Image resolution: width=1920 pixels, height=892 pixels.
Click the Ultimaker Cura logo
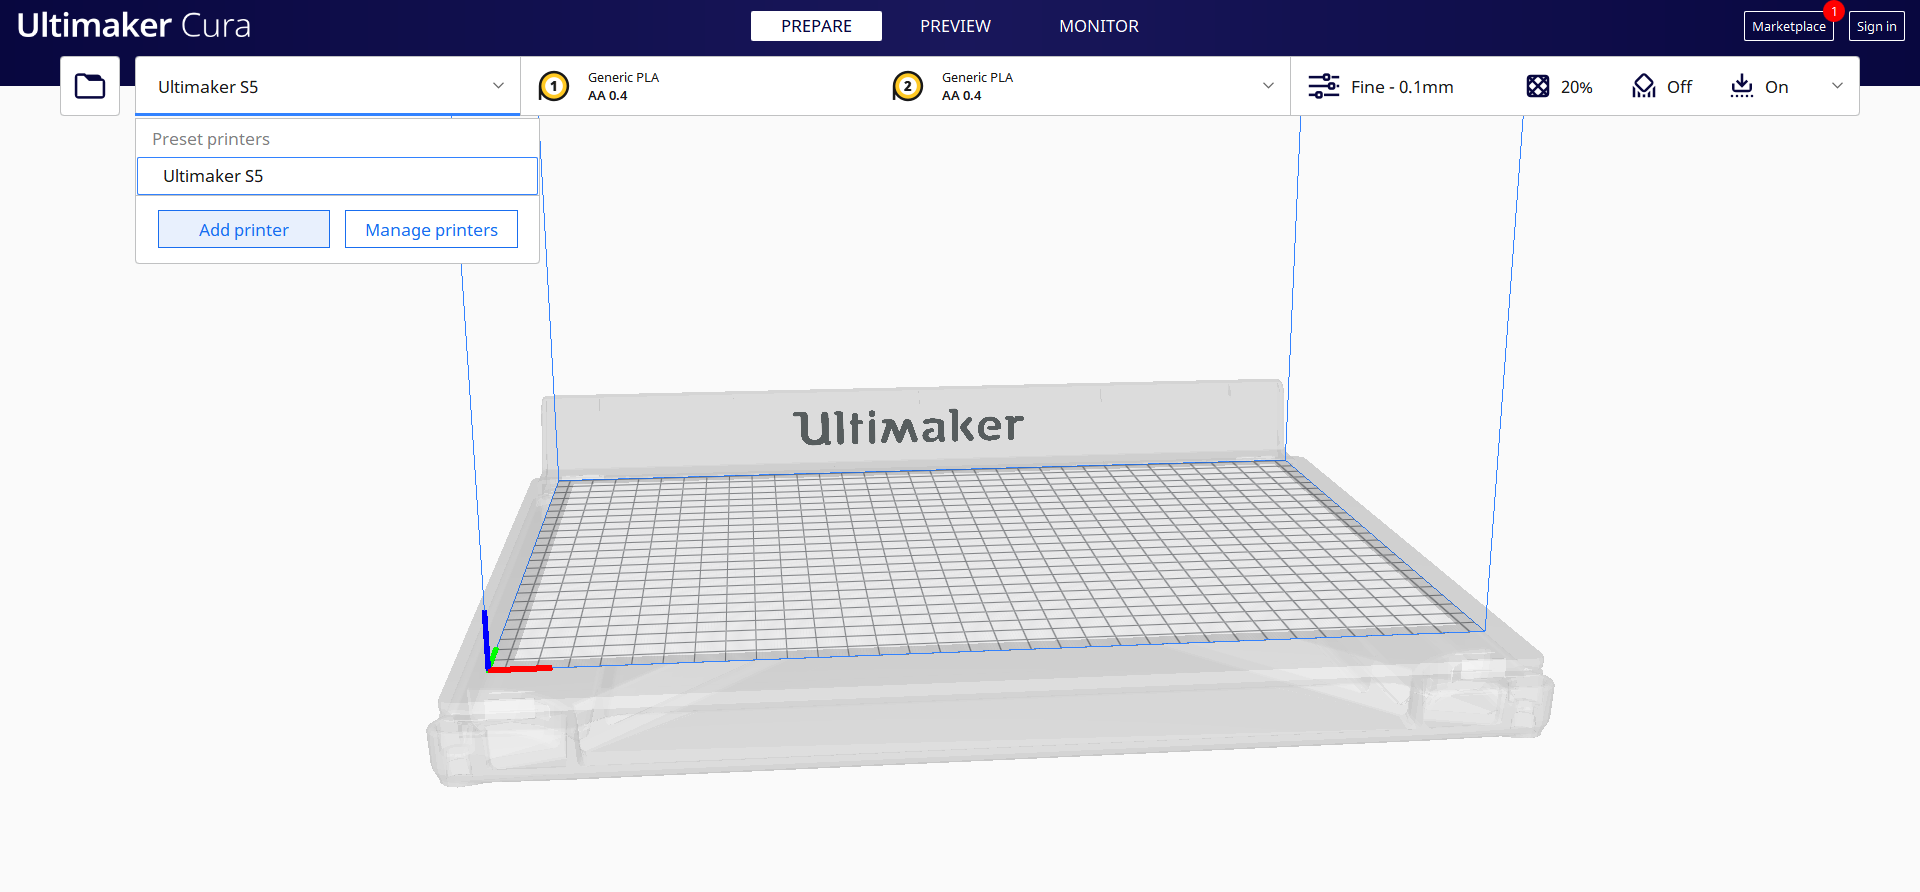coord(134,25)
